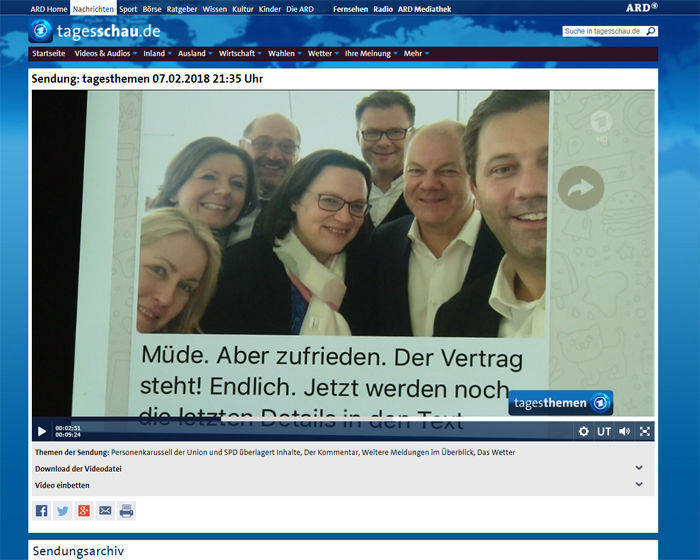
Task: Open the 'ARD Mediathek' top link
Action: (x=425, y=9)
